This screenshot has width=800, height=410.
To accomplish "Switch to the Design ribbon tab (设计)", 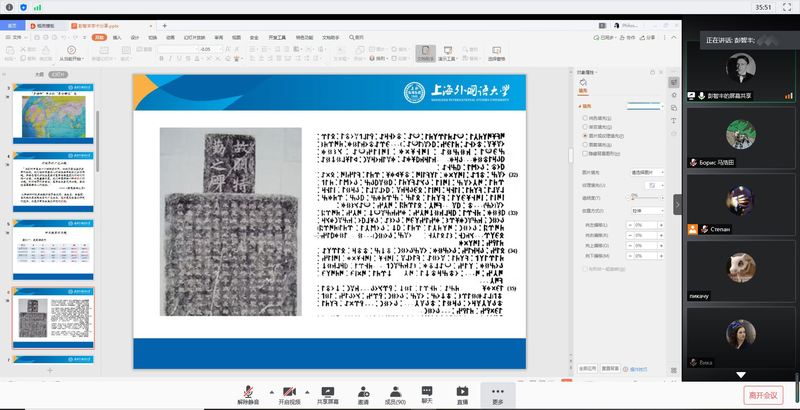I will pyautogui.click(x=135, y=37).
